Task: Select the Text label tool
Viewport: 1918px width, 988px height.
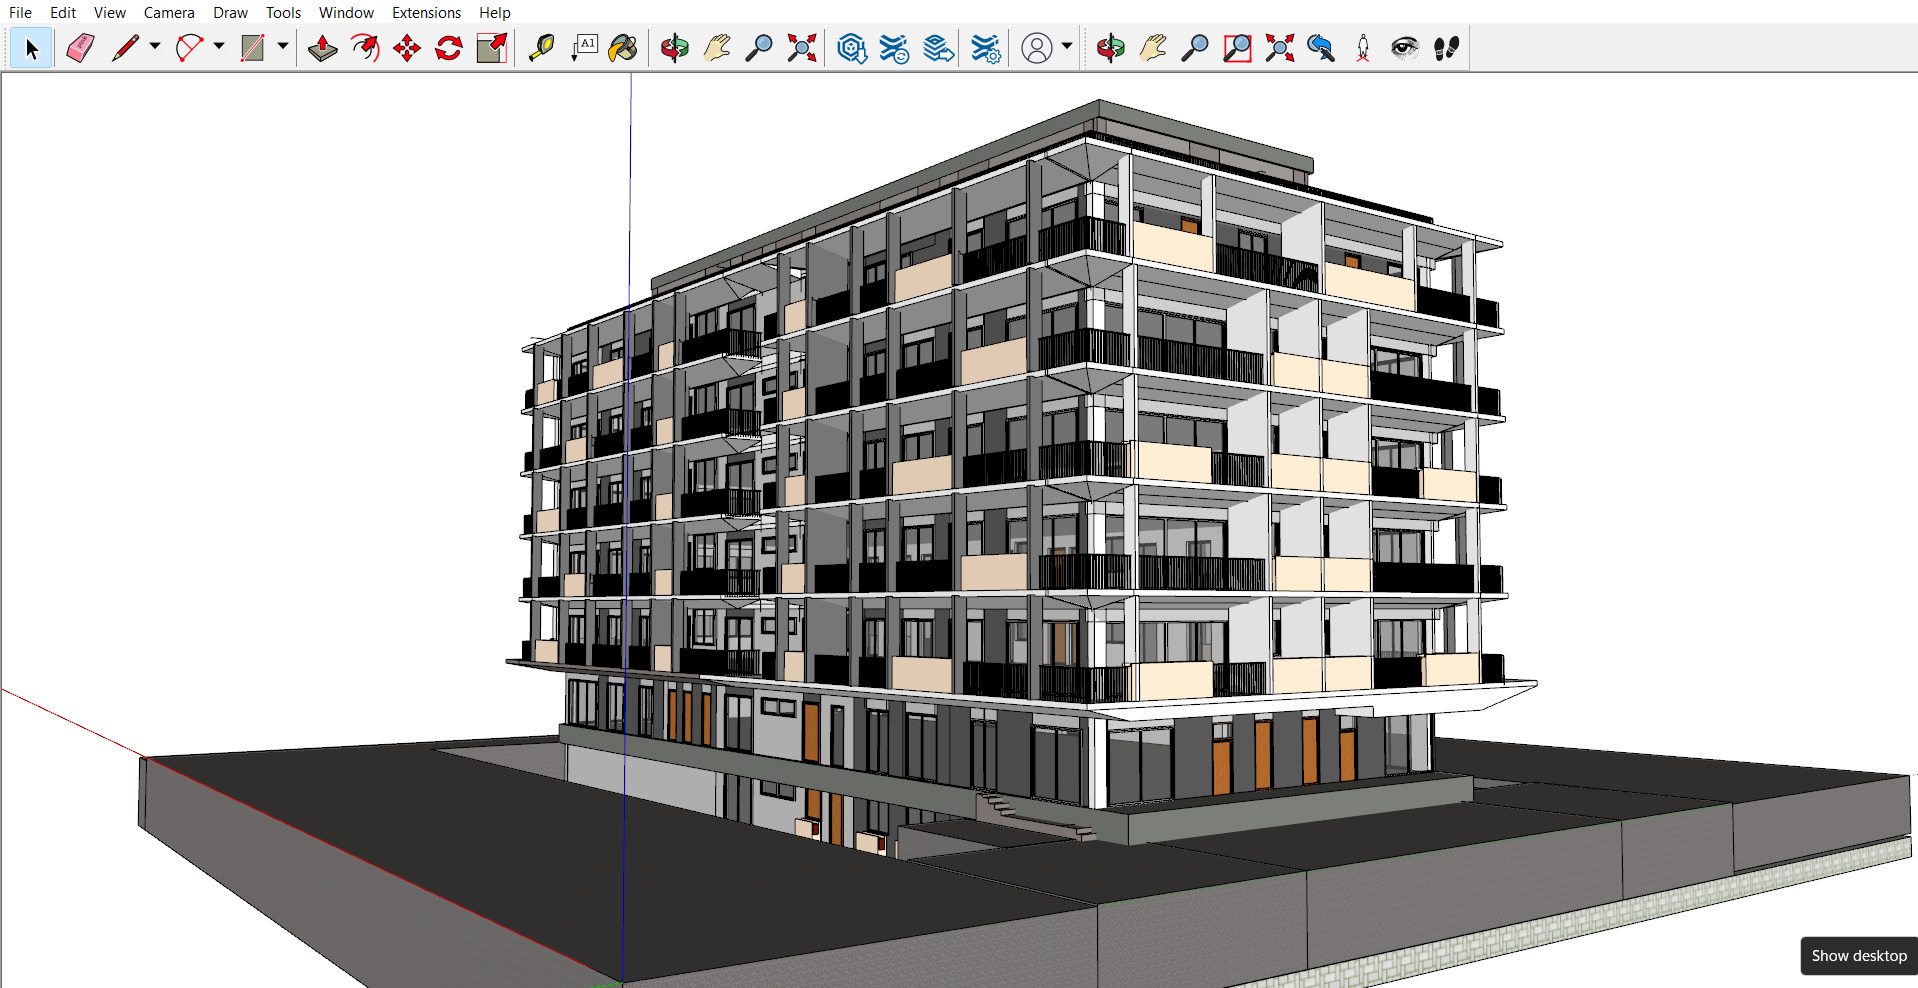Action: [x=584, y=48]
